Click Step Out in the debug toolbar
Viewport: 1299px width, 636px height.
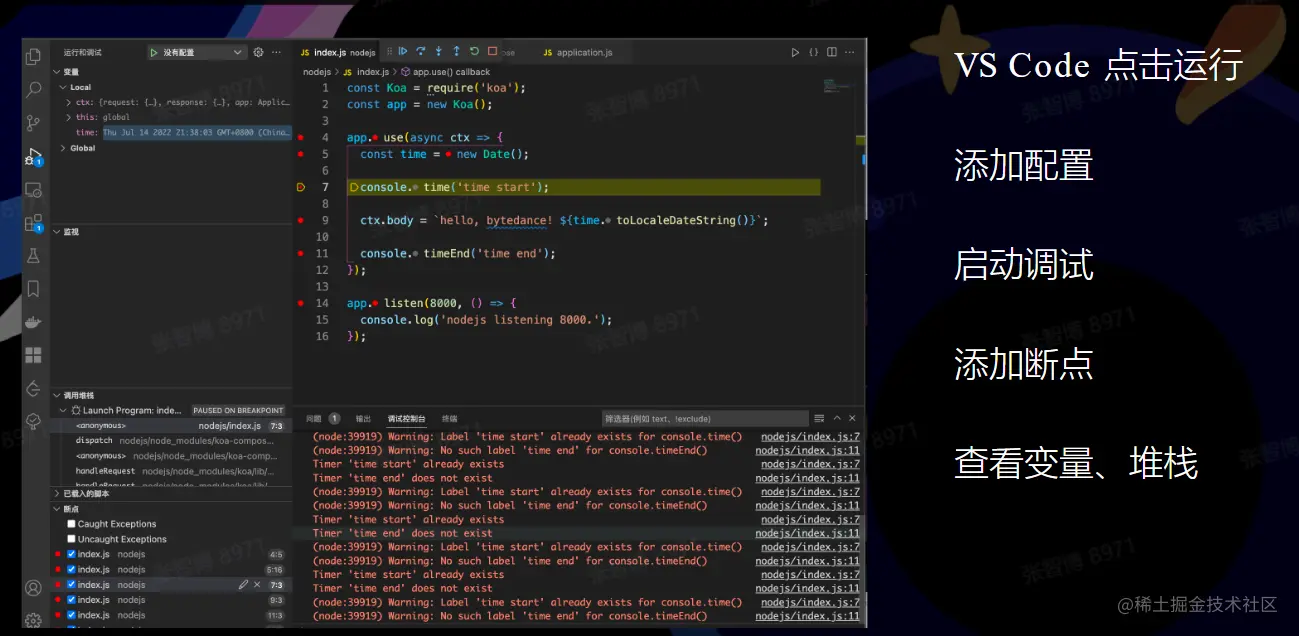click(457, 51)
